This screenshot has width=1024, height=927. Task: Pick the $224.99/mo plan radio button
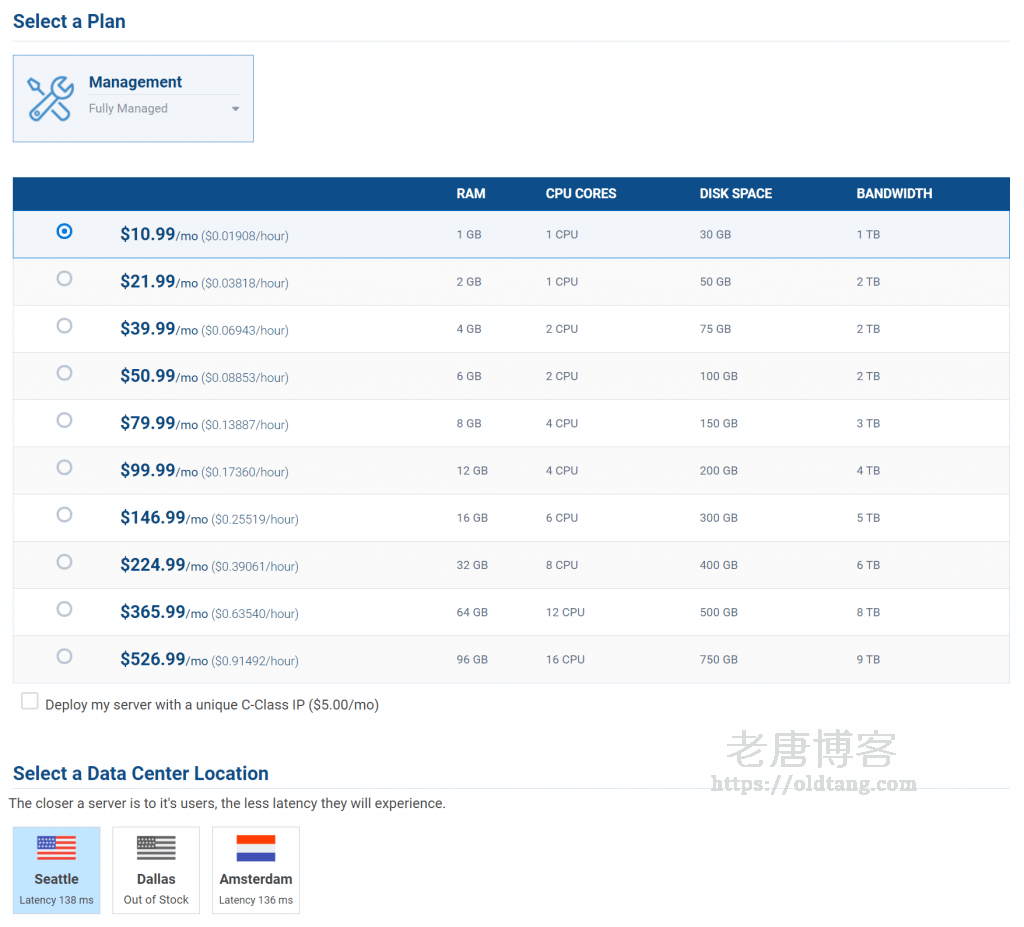[64, 562]
